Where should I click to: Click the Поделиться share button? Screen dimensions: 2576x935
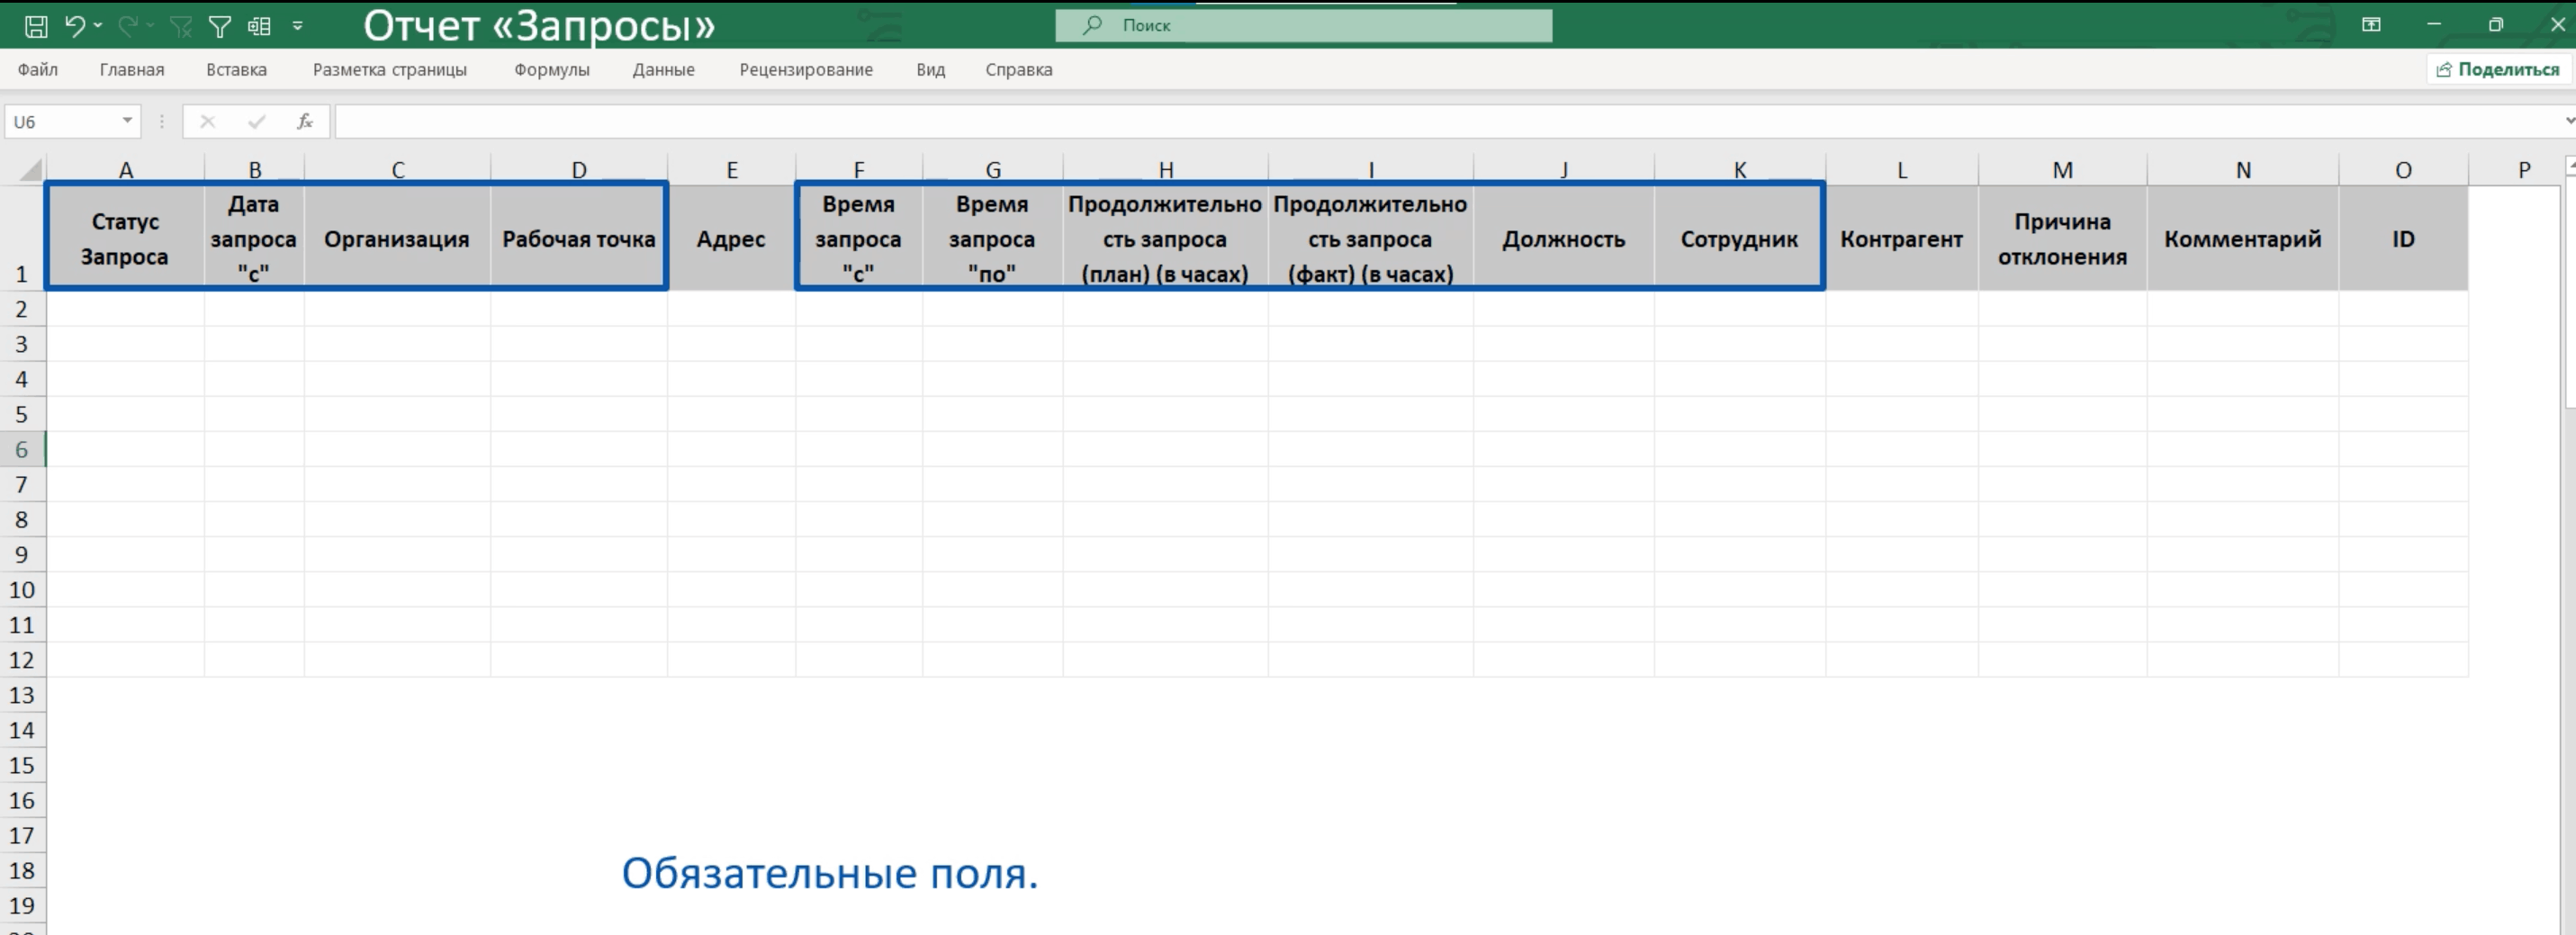click(x=2497, y=70)
